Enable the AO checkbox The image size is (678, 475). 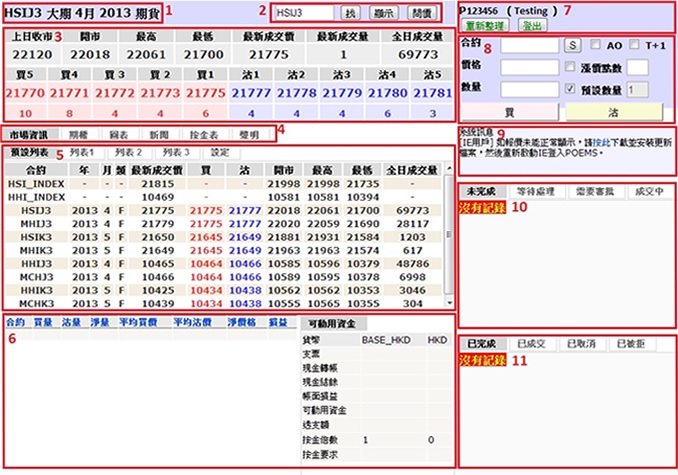pyautogui.click(x=596, y=46)
